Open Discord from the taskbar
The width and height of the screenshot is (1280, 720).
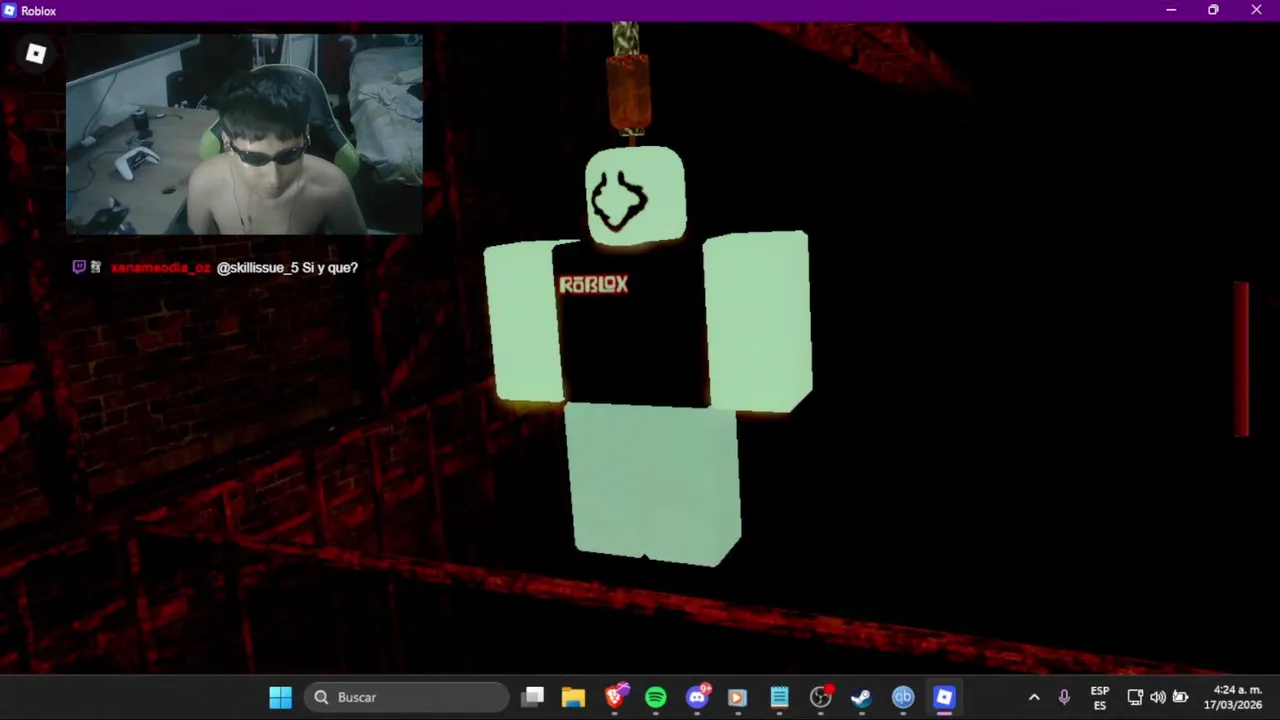[697, 697]
